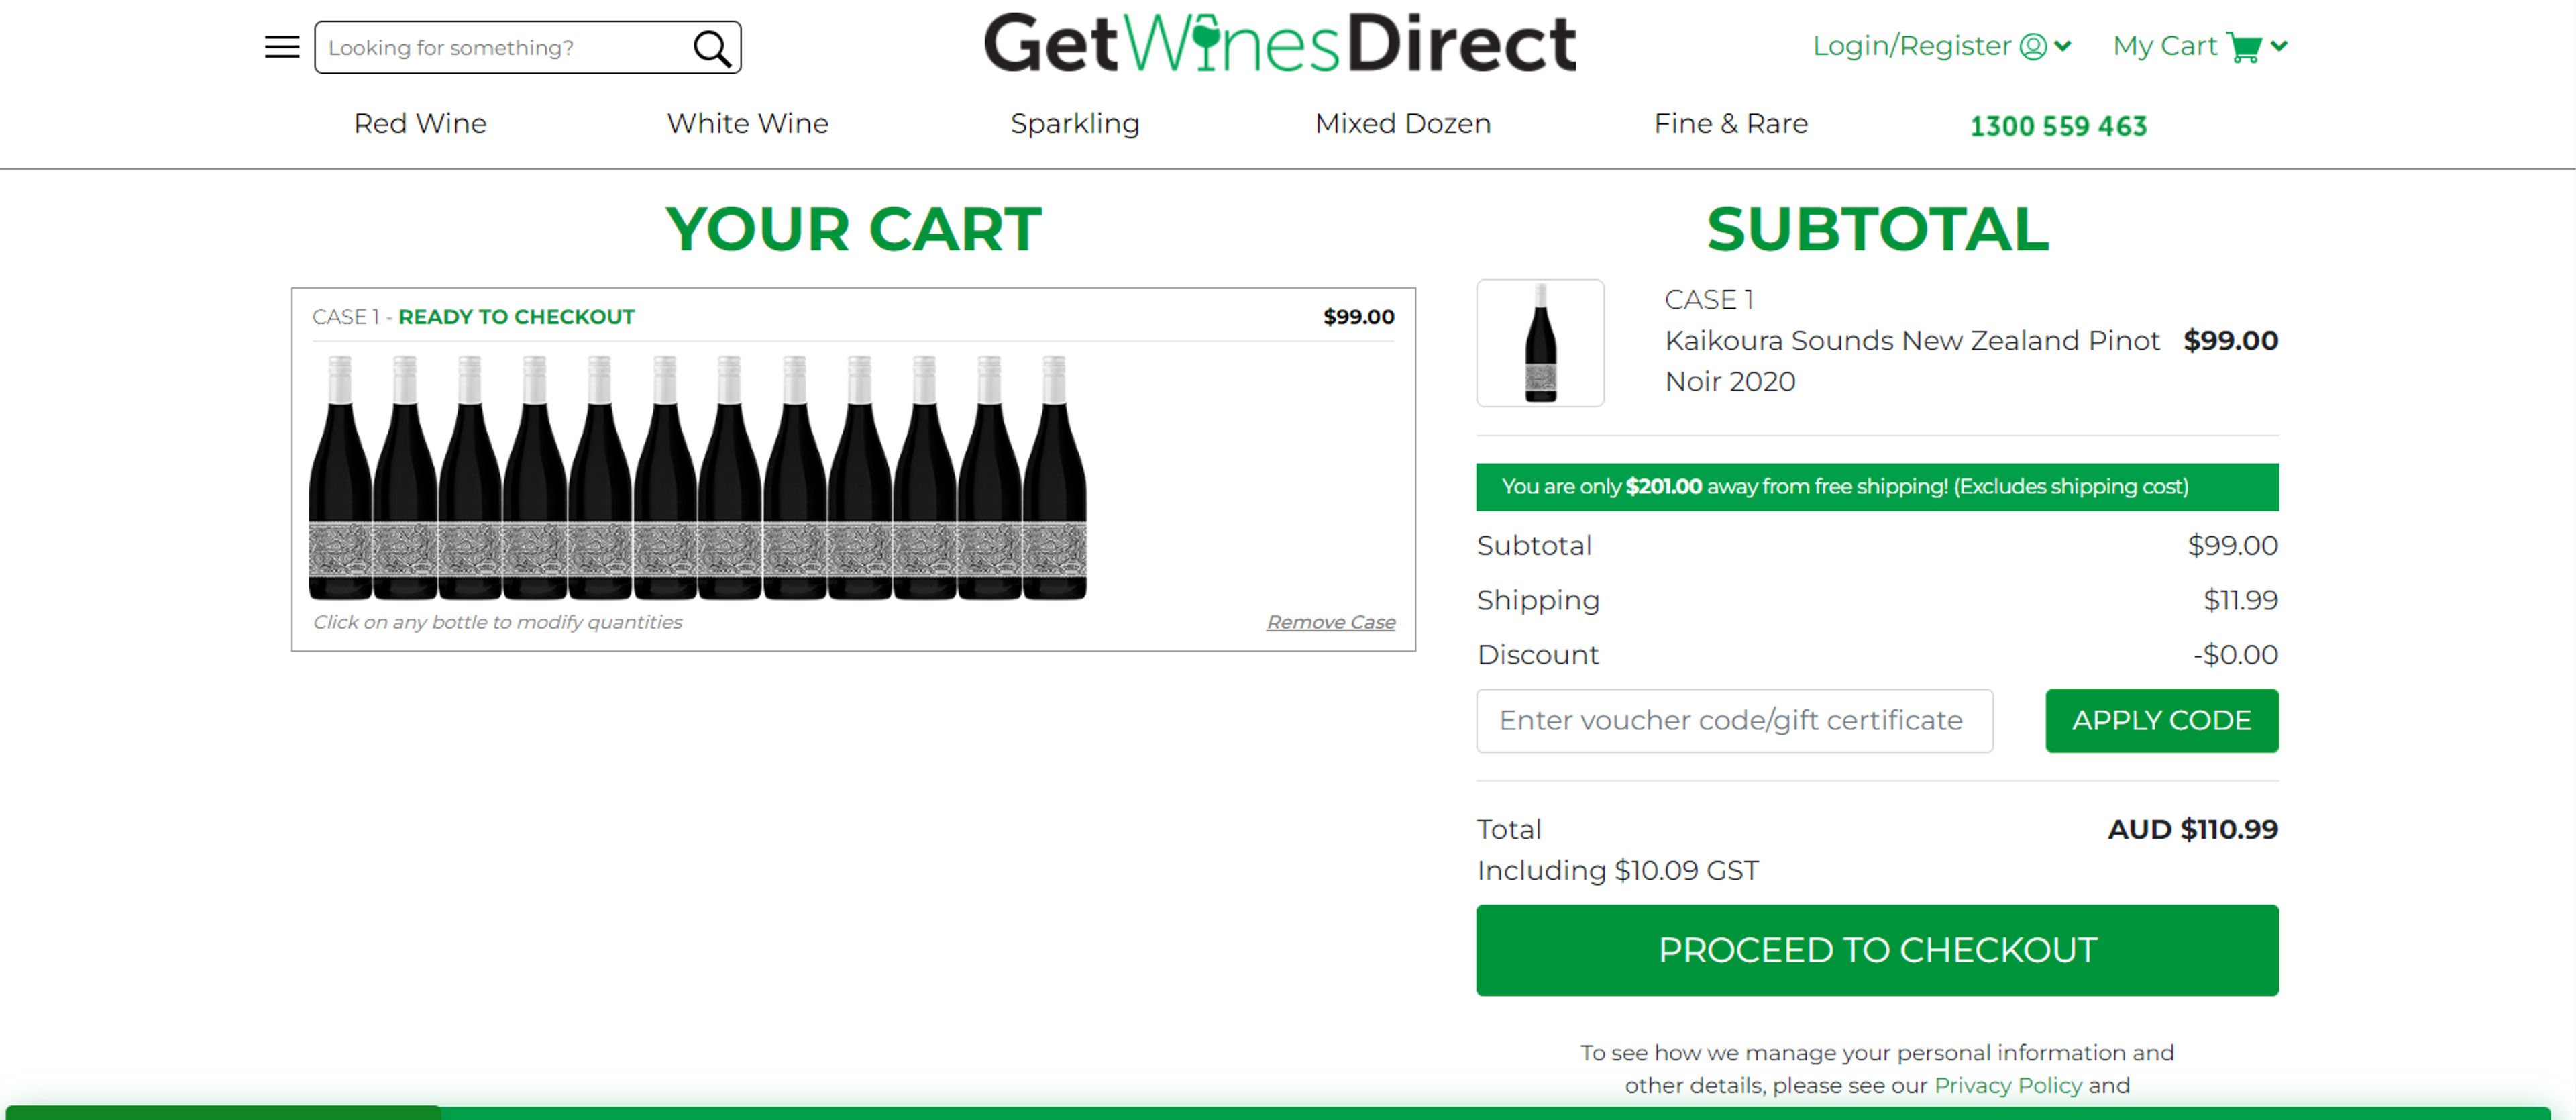Click the first bottle in Case 1
This screenshot has height=1120, width=2576.
[340, 477]
